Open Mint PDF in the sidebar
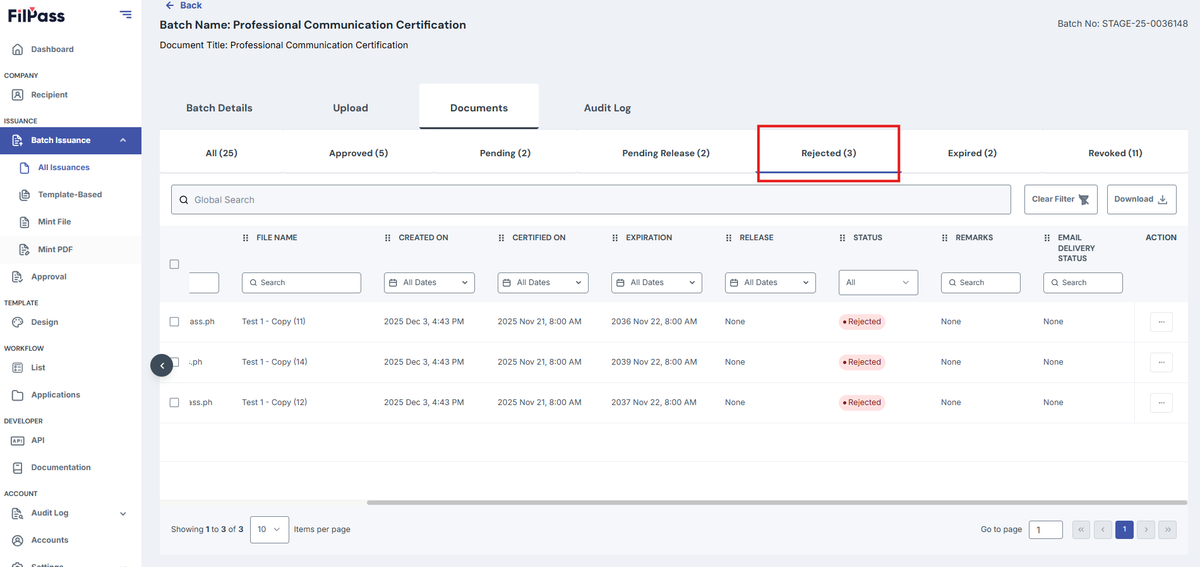Image resolution: width=1200 pixels, height=567 pixels. point(54,249)
